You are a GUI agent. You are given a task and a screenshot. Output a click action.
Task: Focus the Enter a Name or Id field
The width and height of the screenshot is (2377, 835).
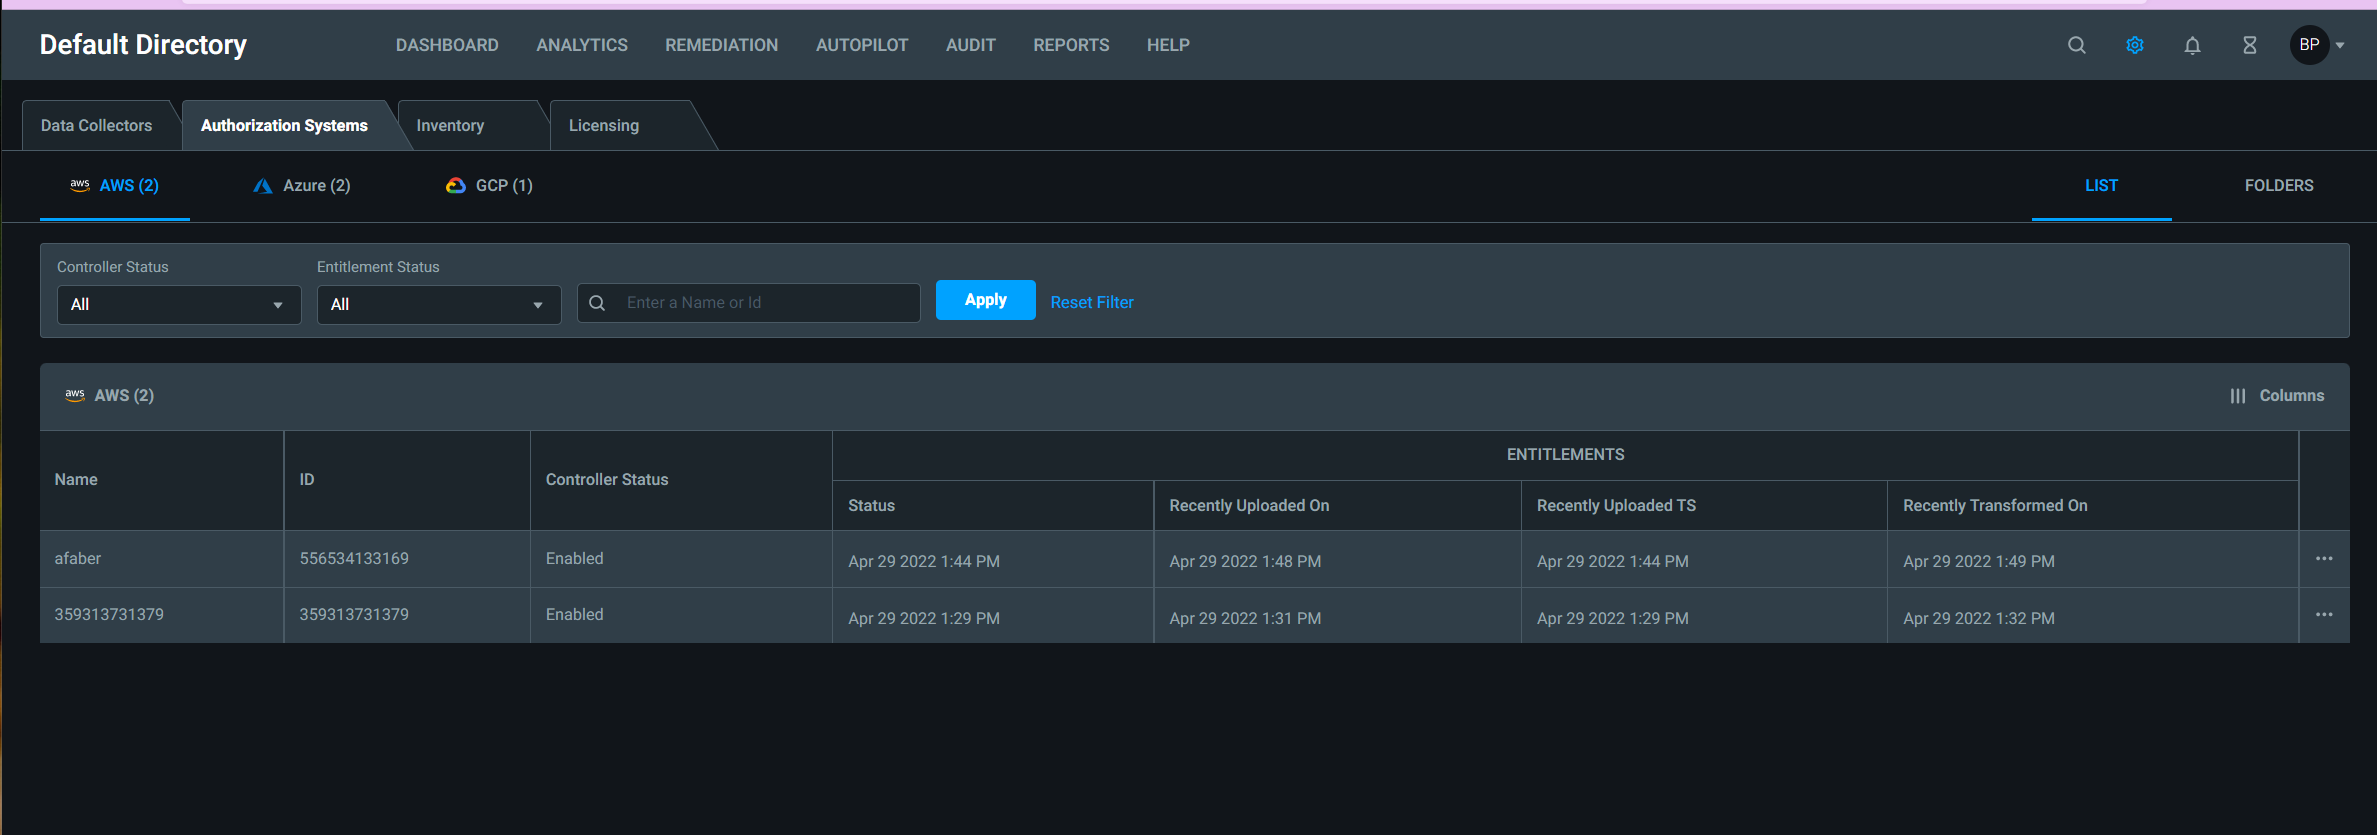tap(765, 303)
